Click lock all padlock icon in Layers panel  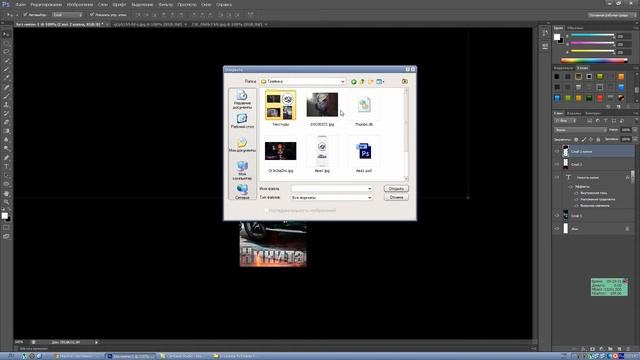coord(598,140)
